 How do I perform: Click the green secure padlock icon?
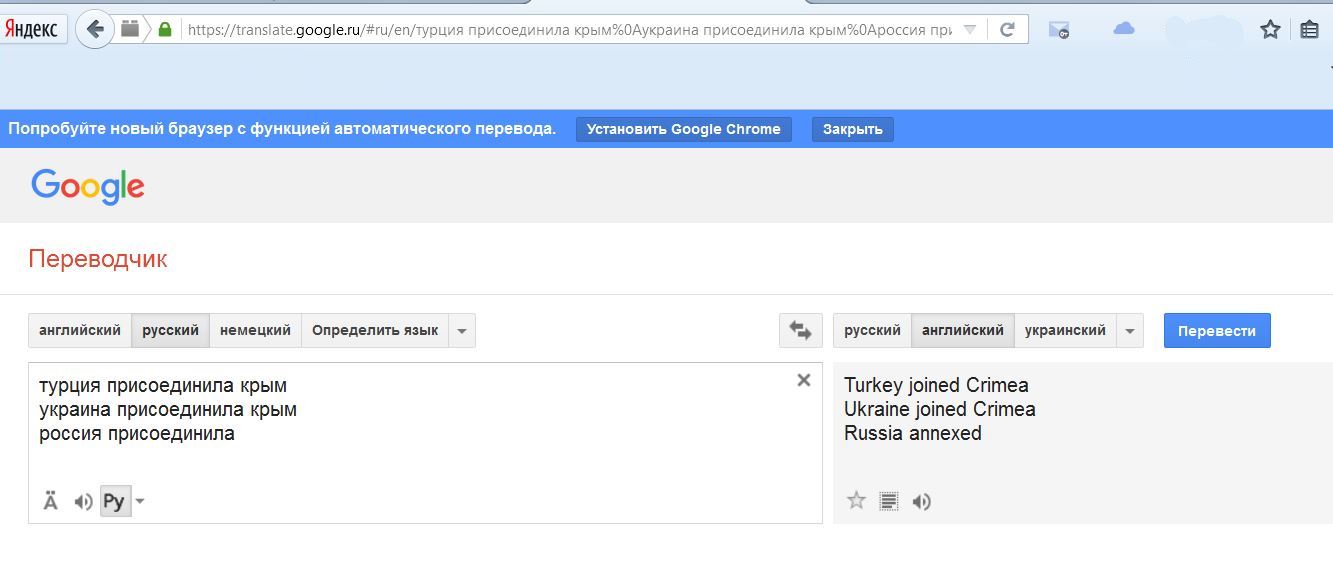click(x=165, y=30)
